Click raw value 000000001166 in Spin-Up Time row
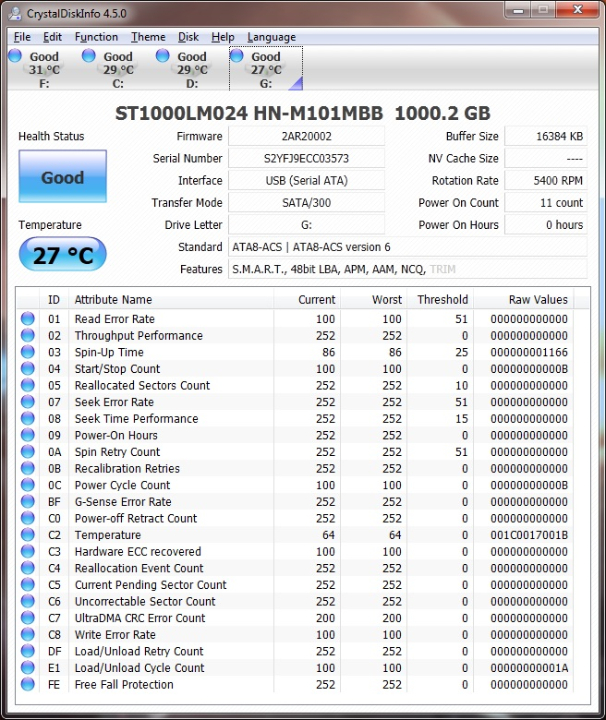 tap(529, 352)
